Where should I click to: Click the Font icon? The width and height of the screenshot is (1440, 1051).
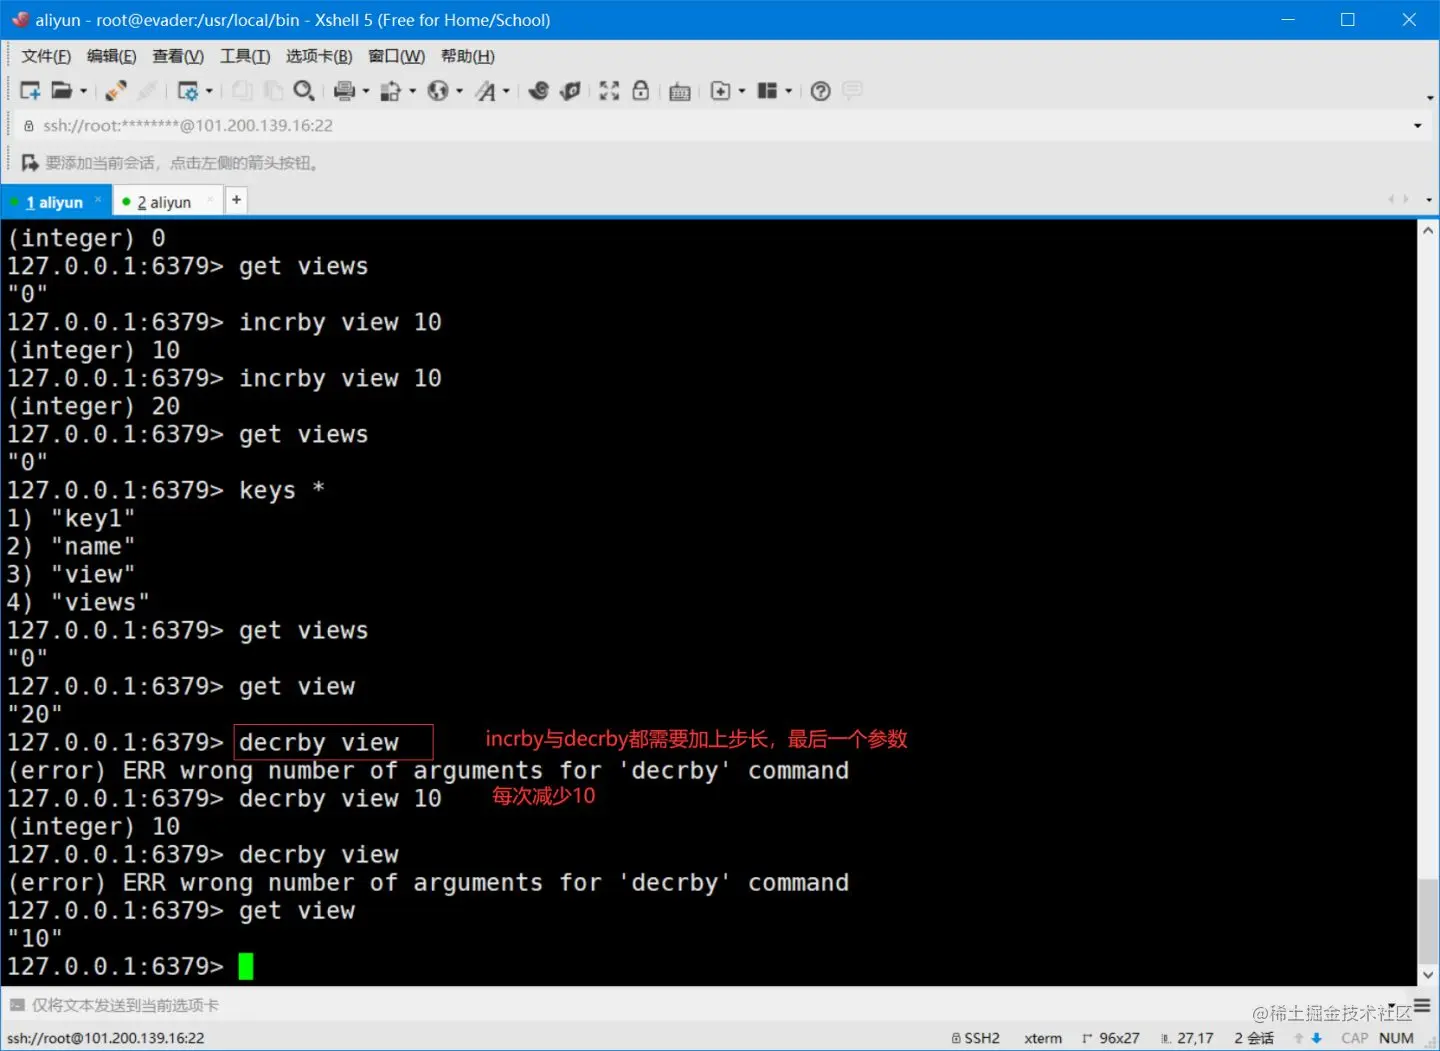(486, 91)
